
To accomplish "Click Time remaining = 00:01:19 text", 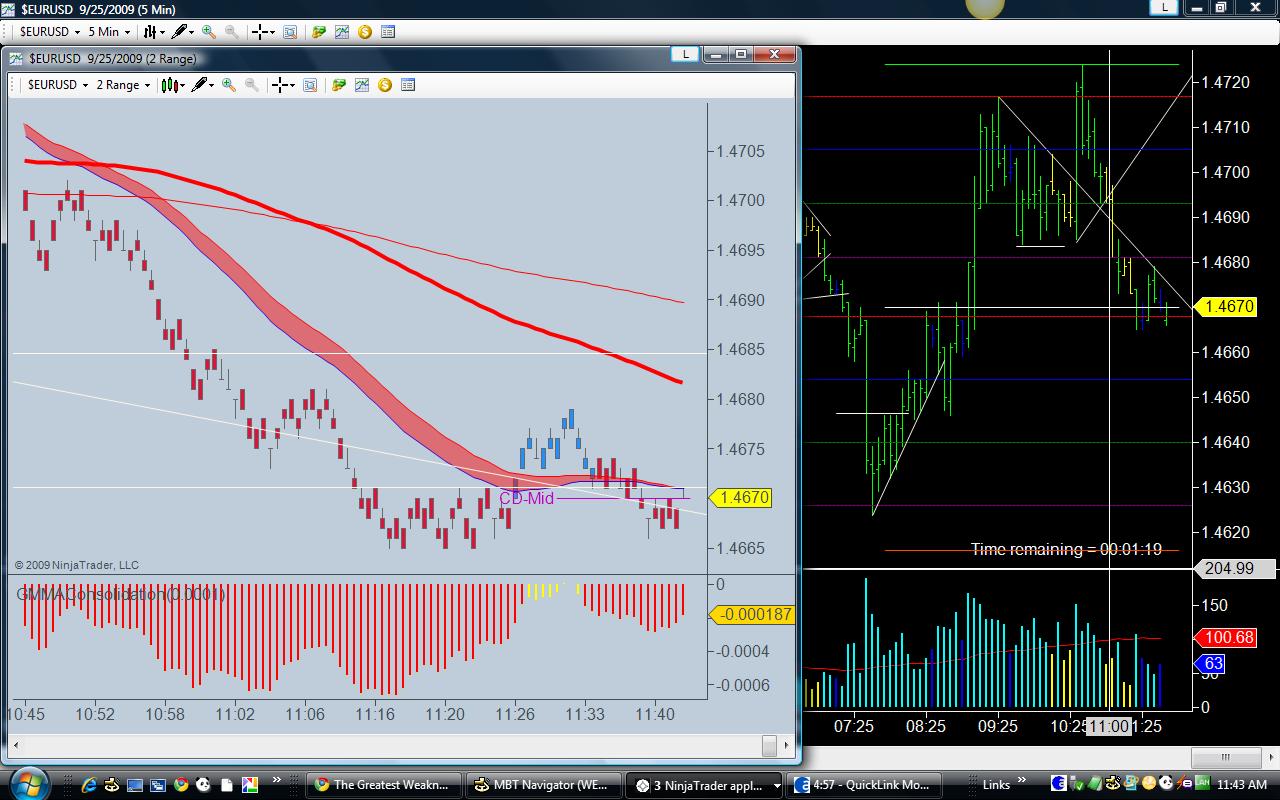I will coord(1066,549).
